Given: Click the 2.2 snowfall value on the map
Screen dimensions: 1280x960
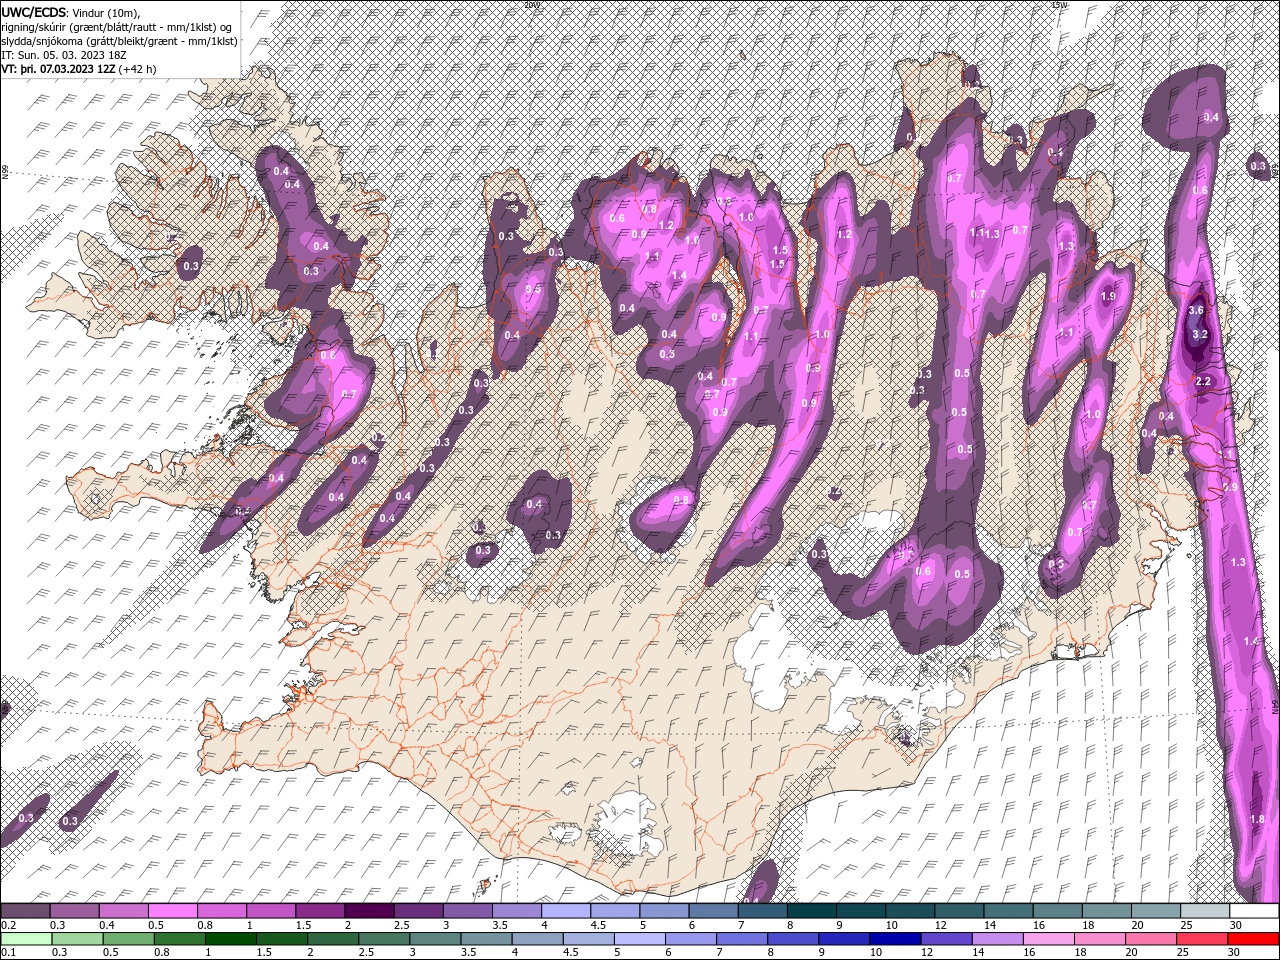Looking at the screenshot, I should pyautogui.click(x=1203, y=381).
